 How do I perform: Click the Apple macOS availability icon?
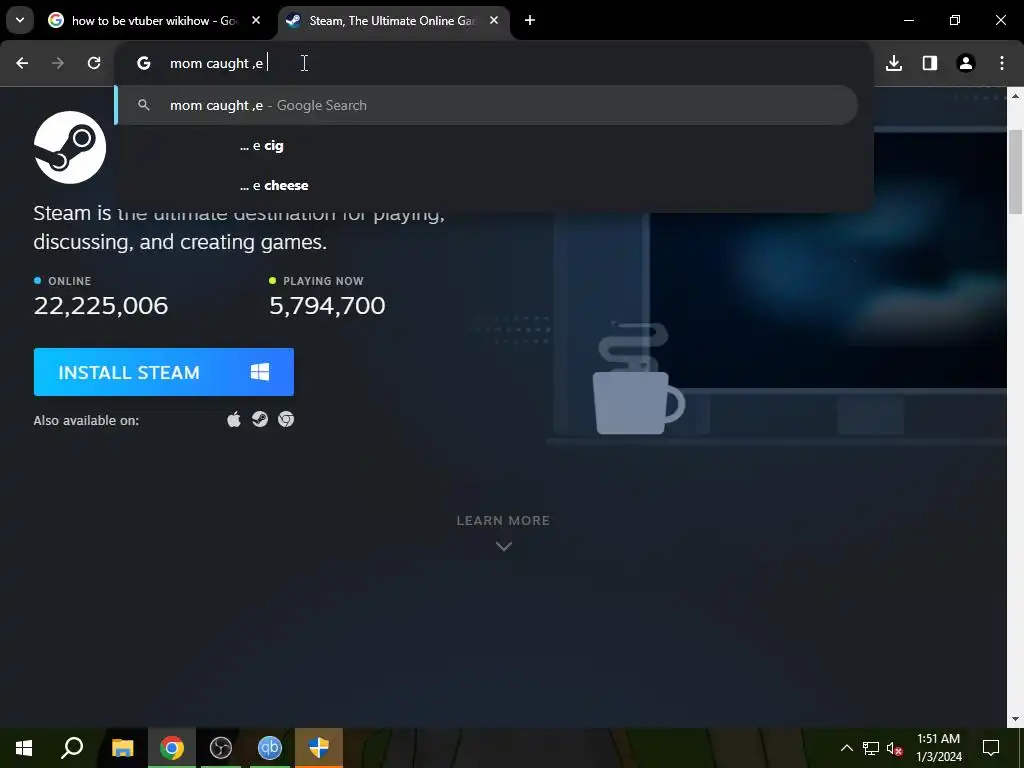[234, 419]
